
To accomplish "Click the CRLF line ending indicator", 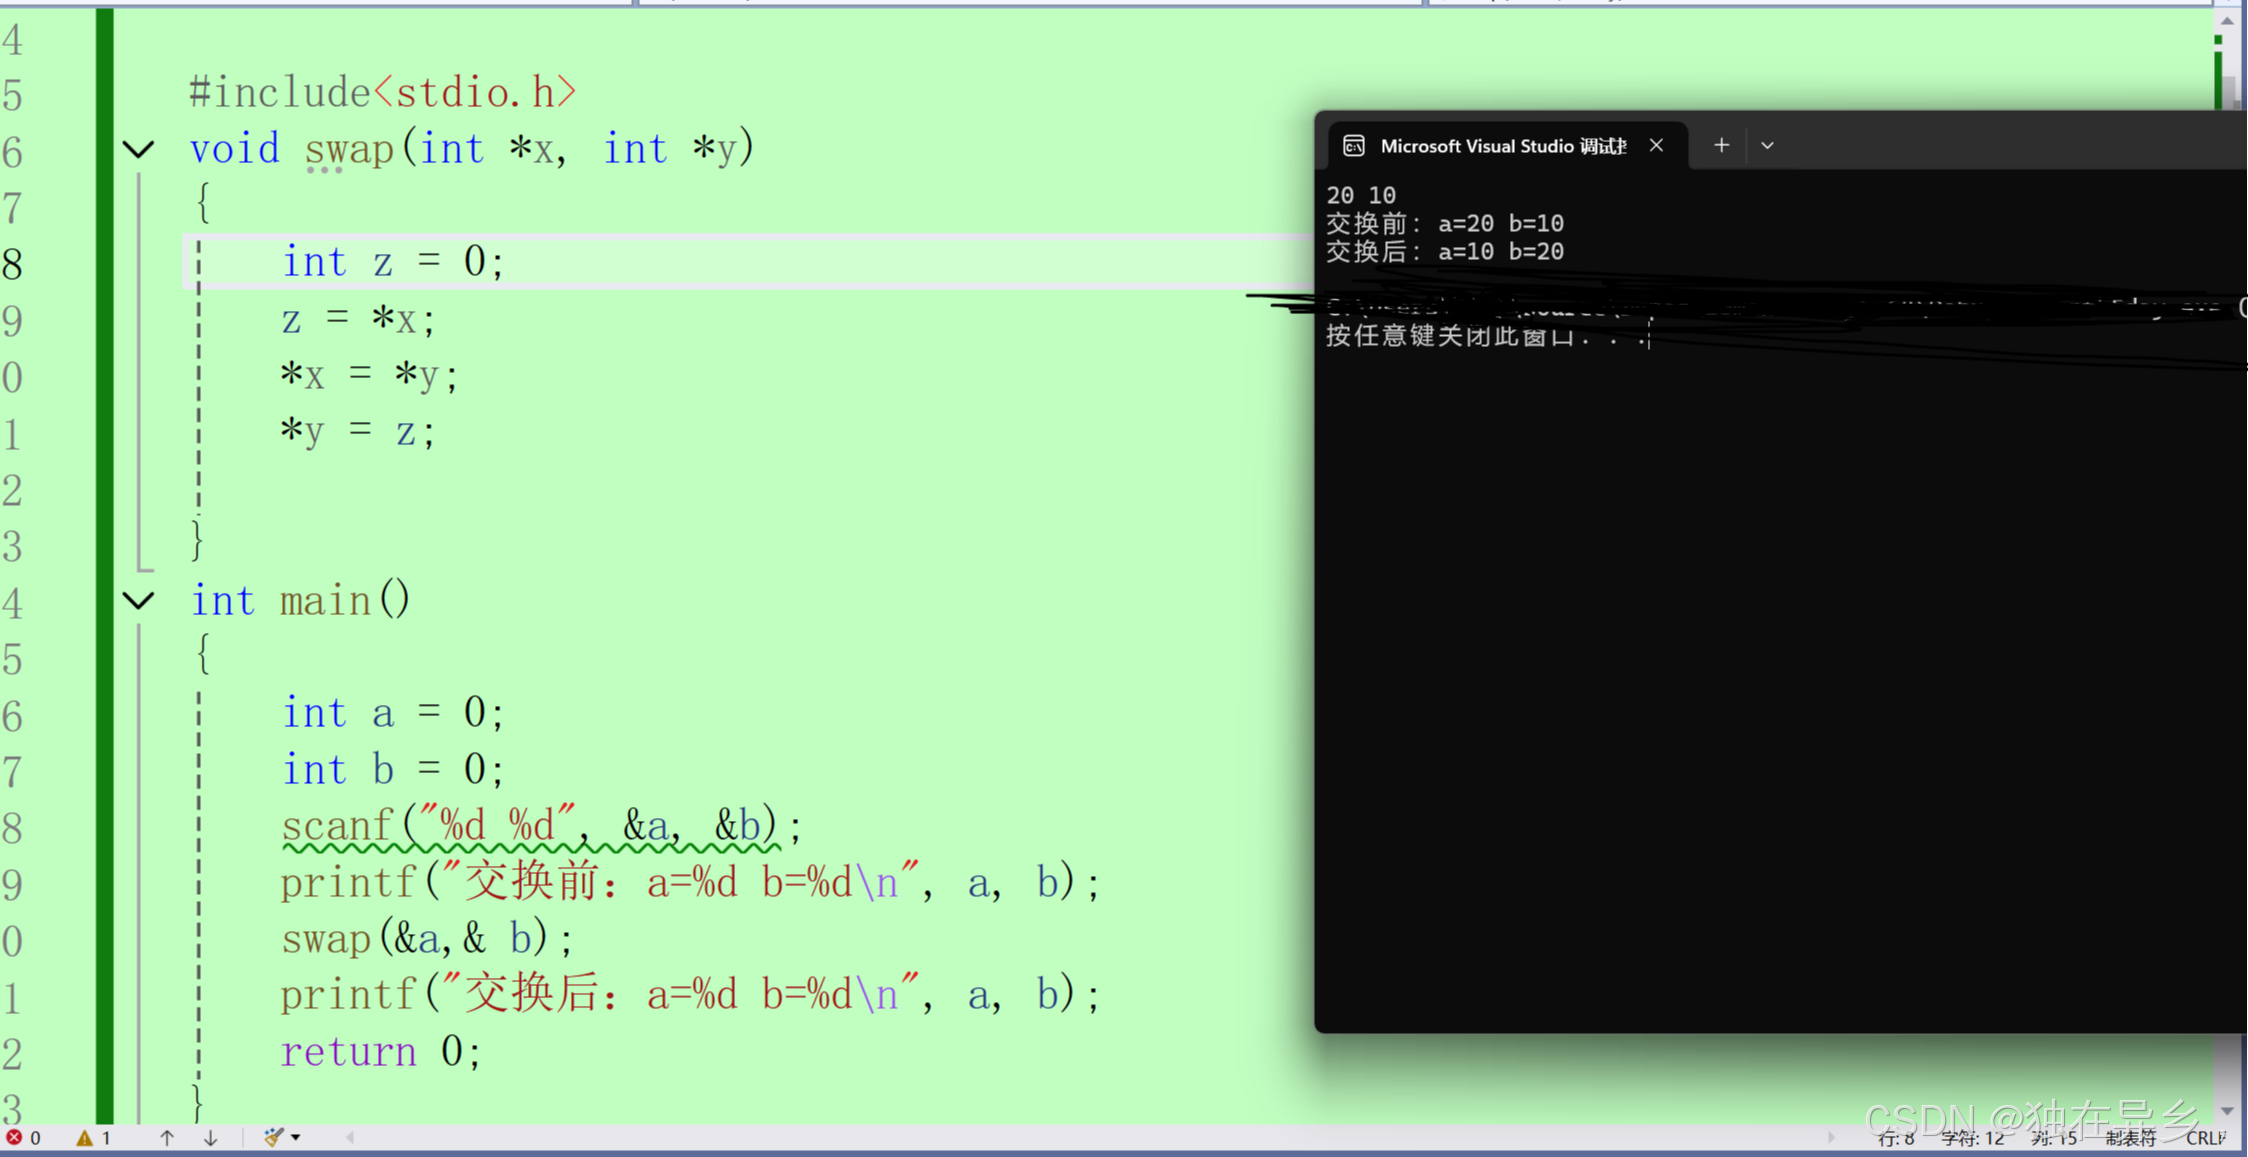I will point(2204,1138).
